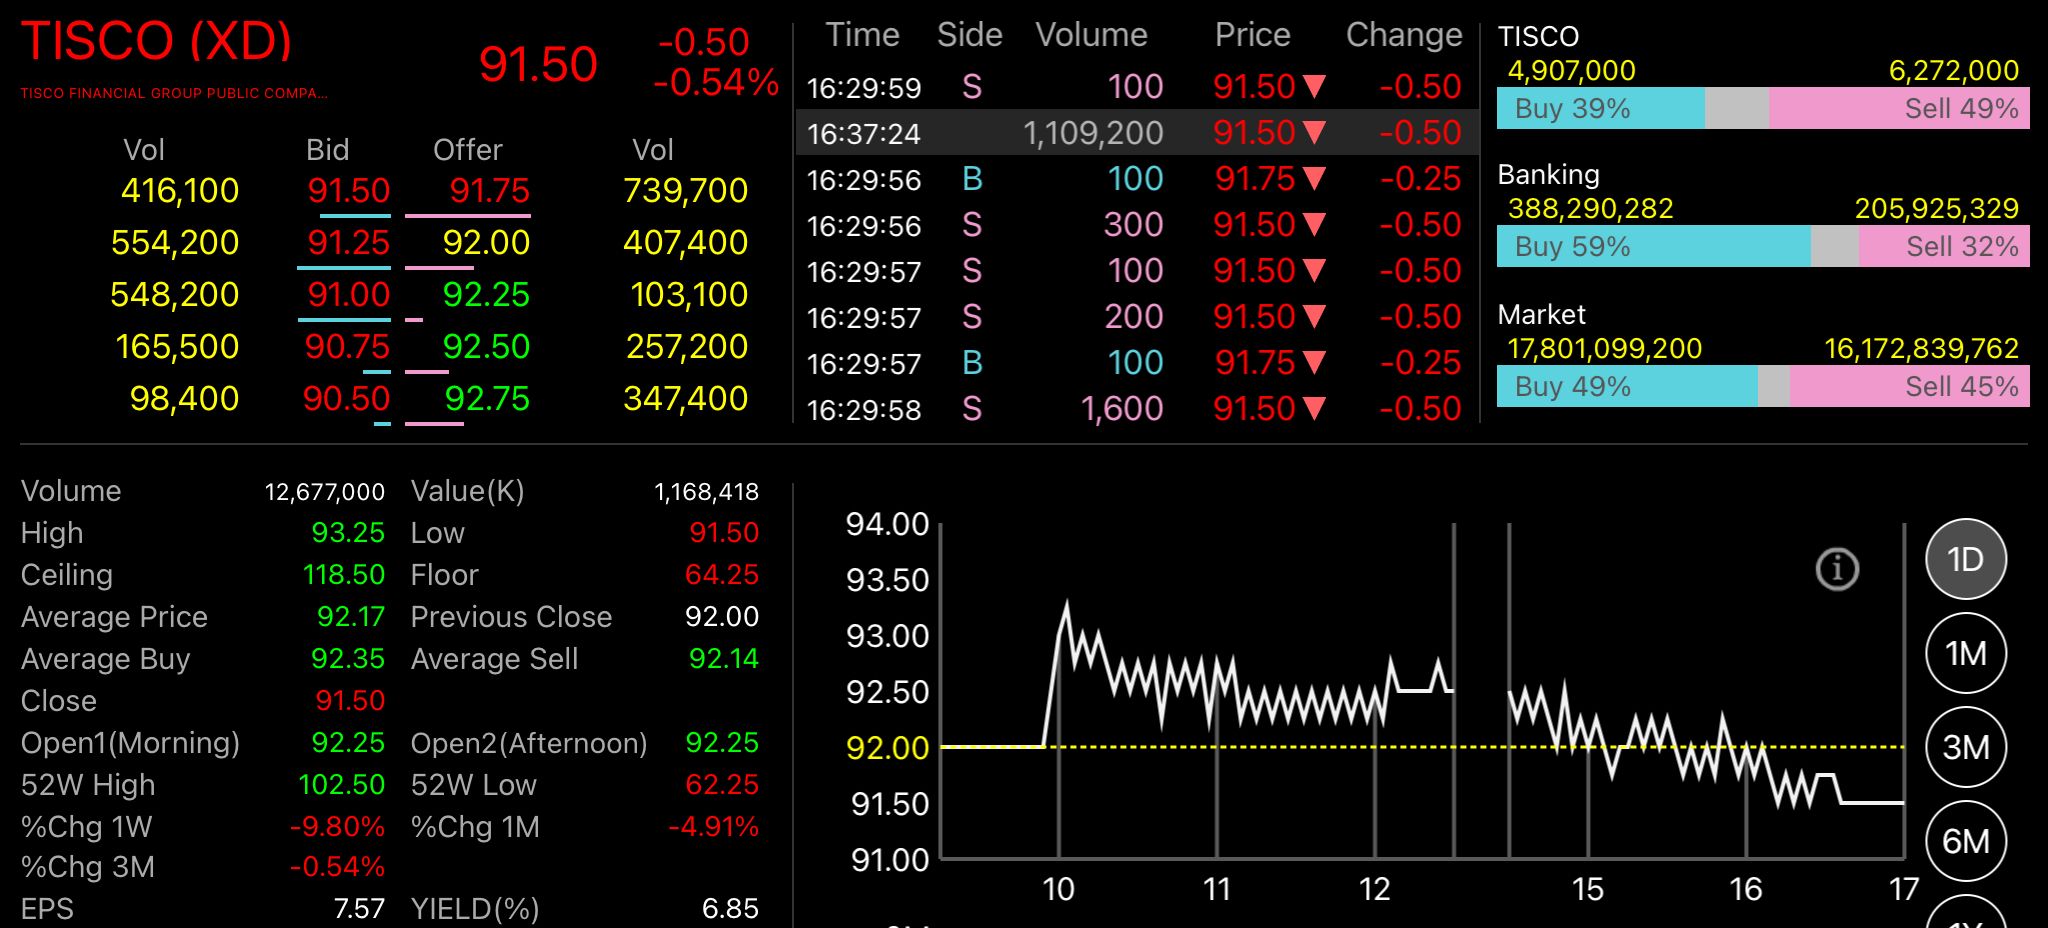The height and width of the screenshot is (928, 2048).
Task: Click the Market Sell 45% bar
Action: pyautogui.click(x=1910, y=386)
